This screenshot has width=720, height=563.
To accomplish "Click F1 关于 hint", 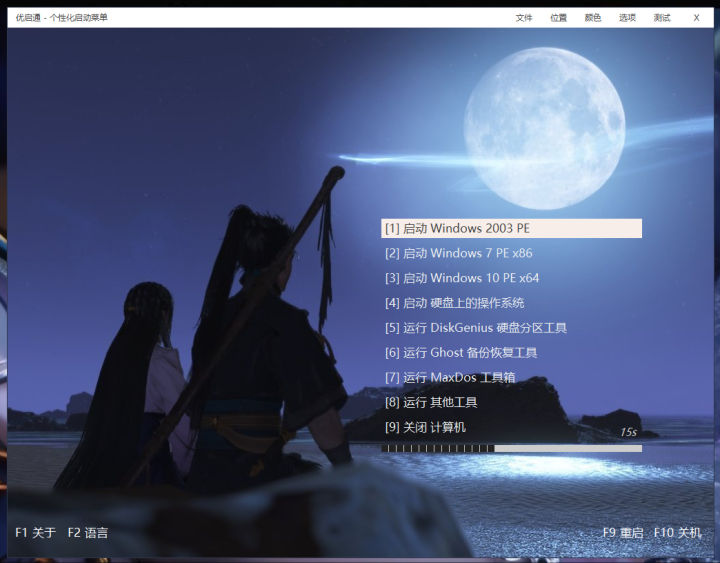I will (35, 533).
